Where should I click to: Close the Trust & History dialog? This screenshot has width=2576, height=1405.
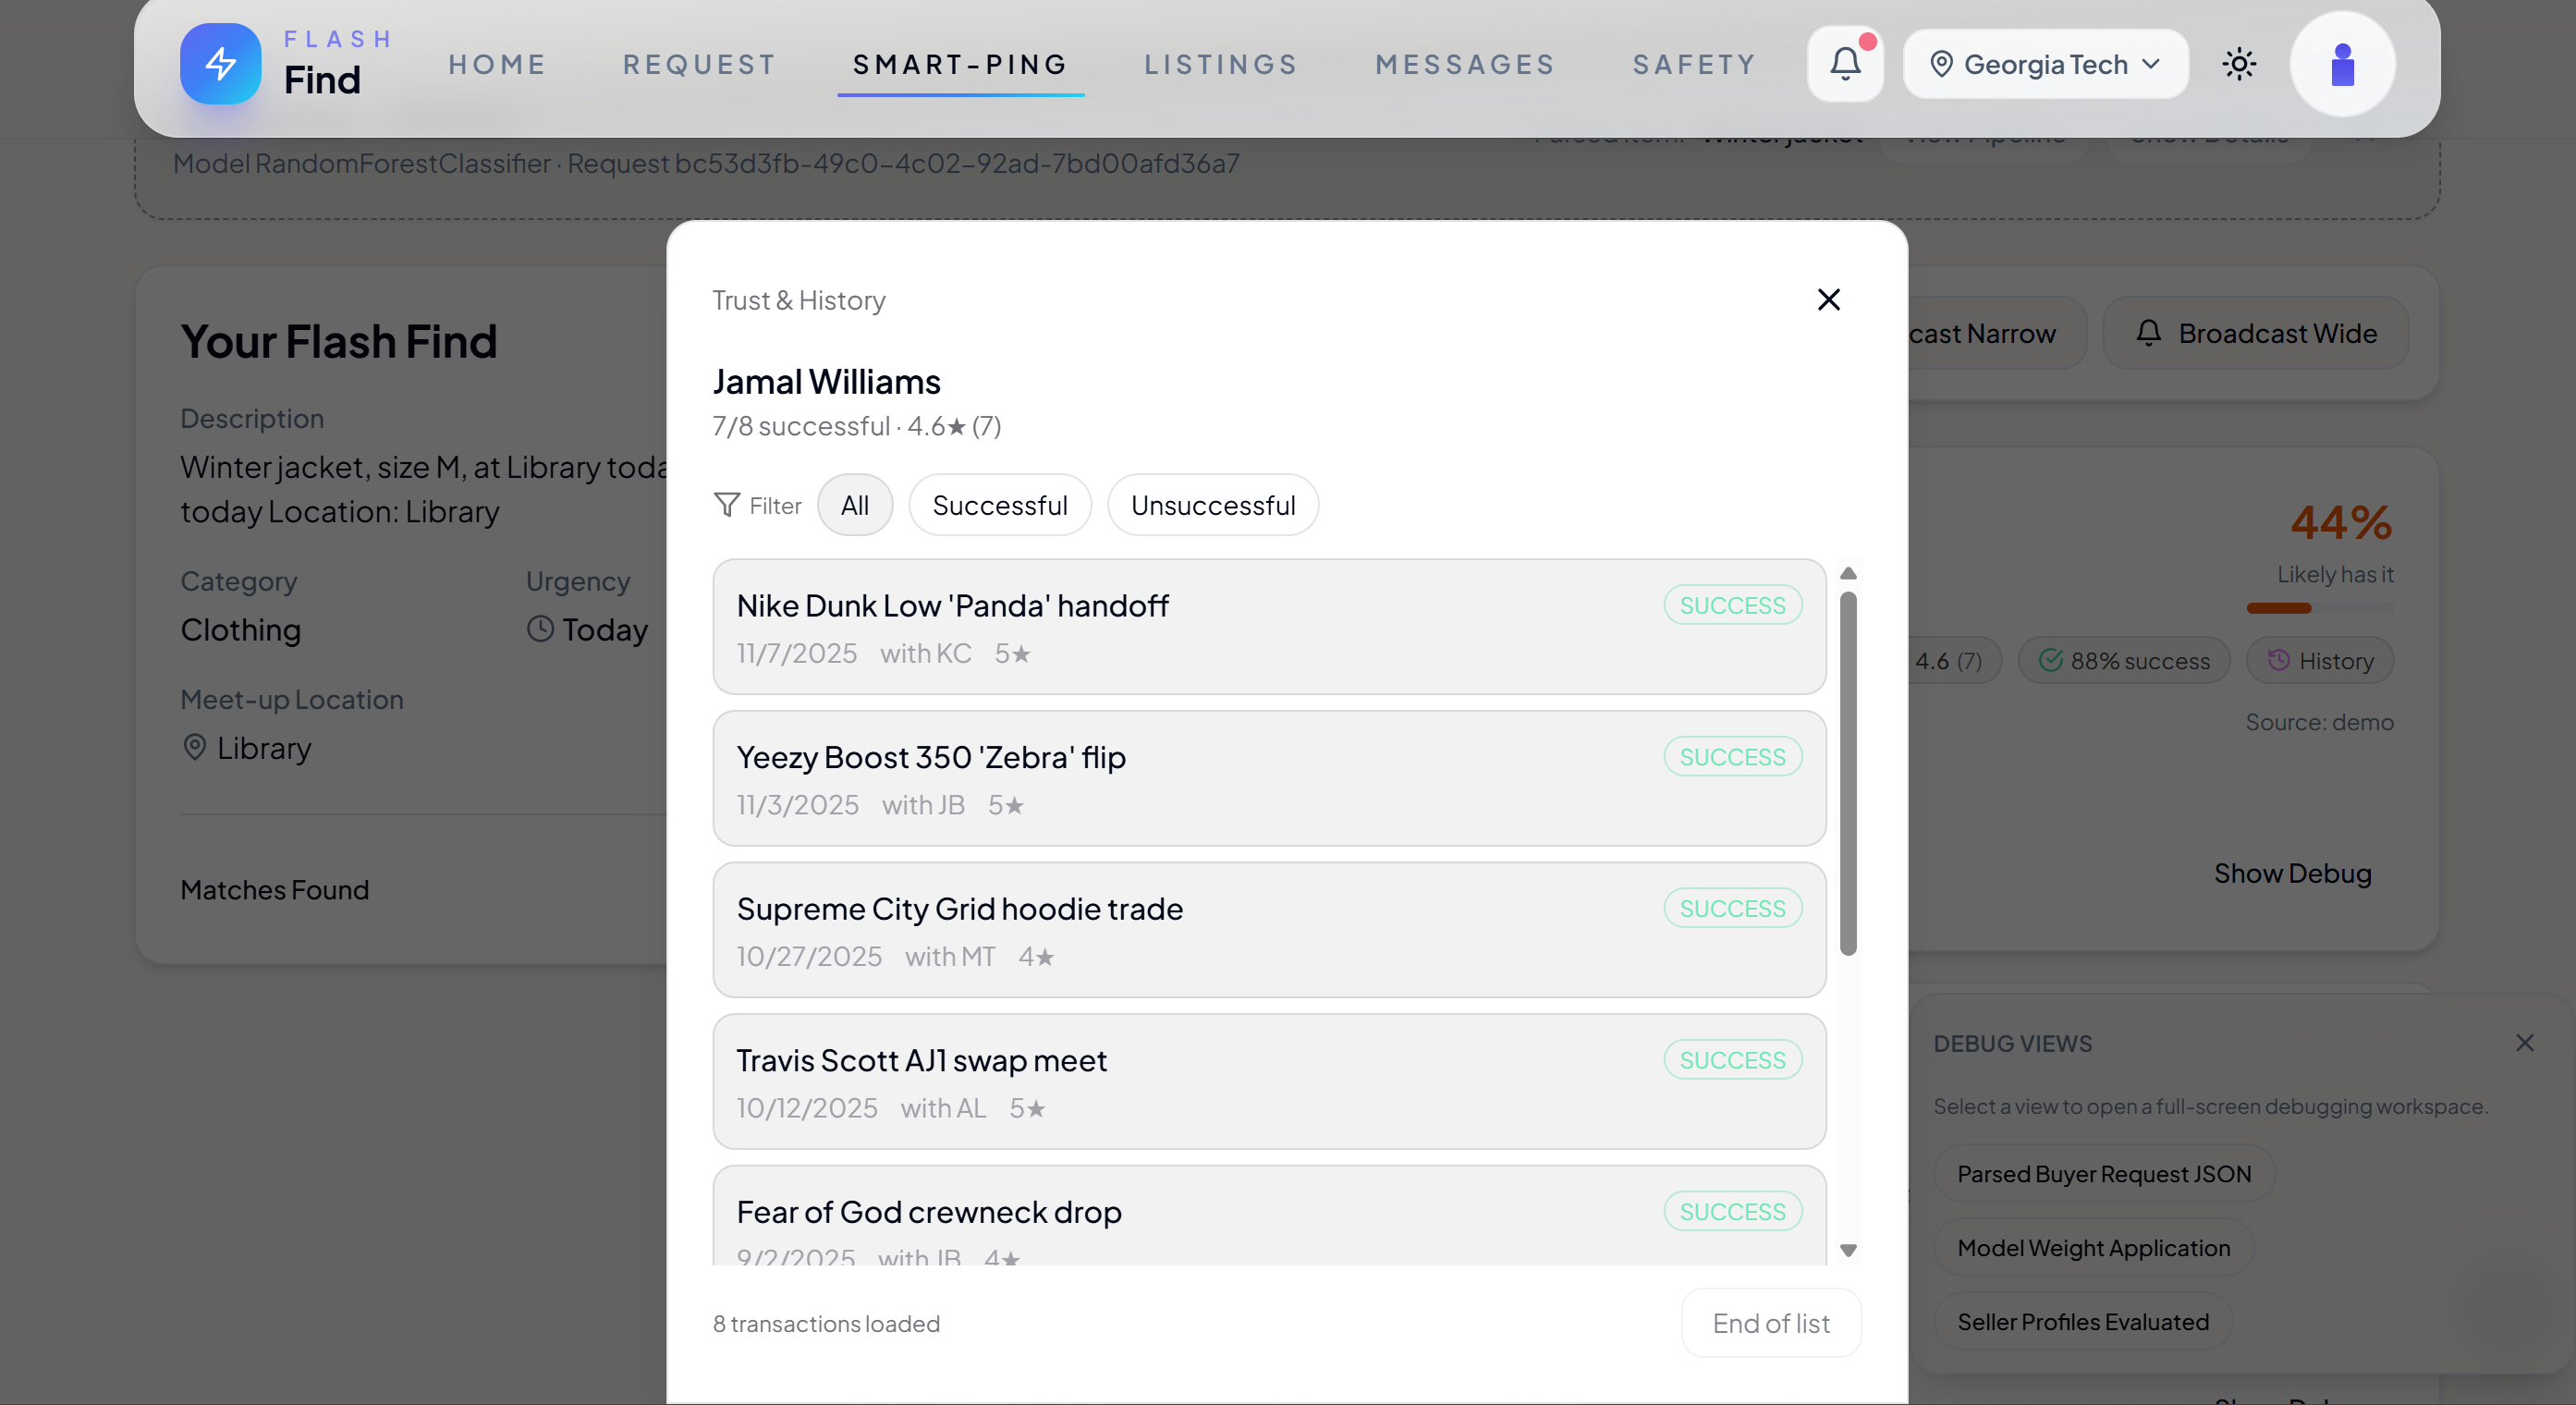[1828, 299]
